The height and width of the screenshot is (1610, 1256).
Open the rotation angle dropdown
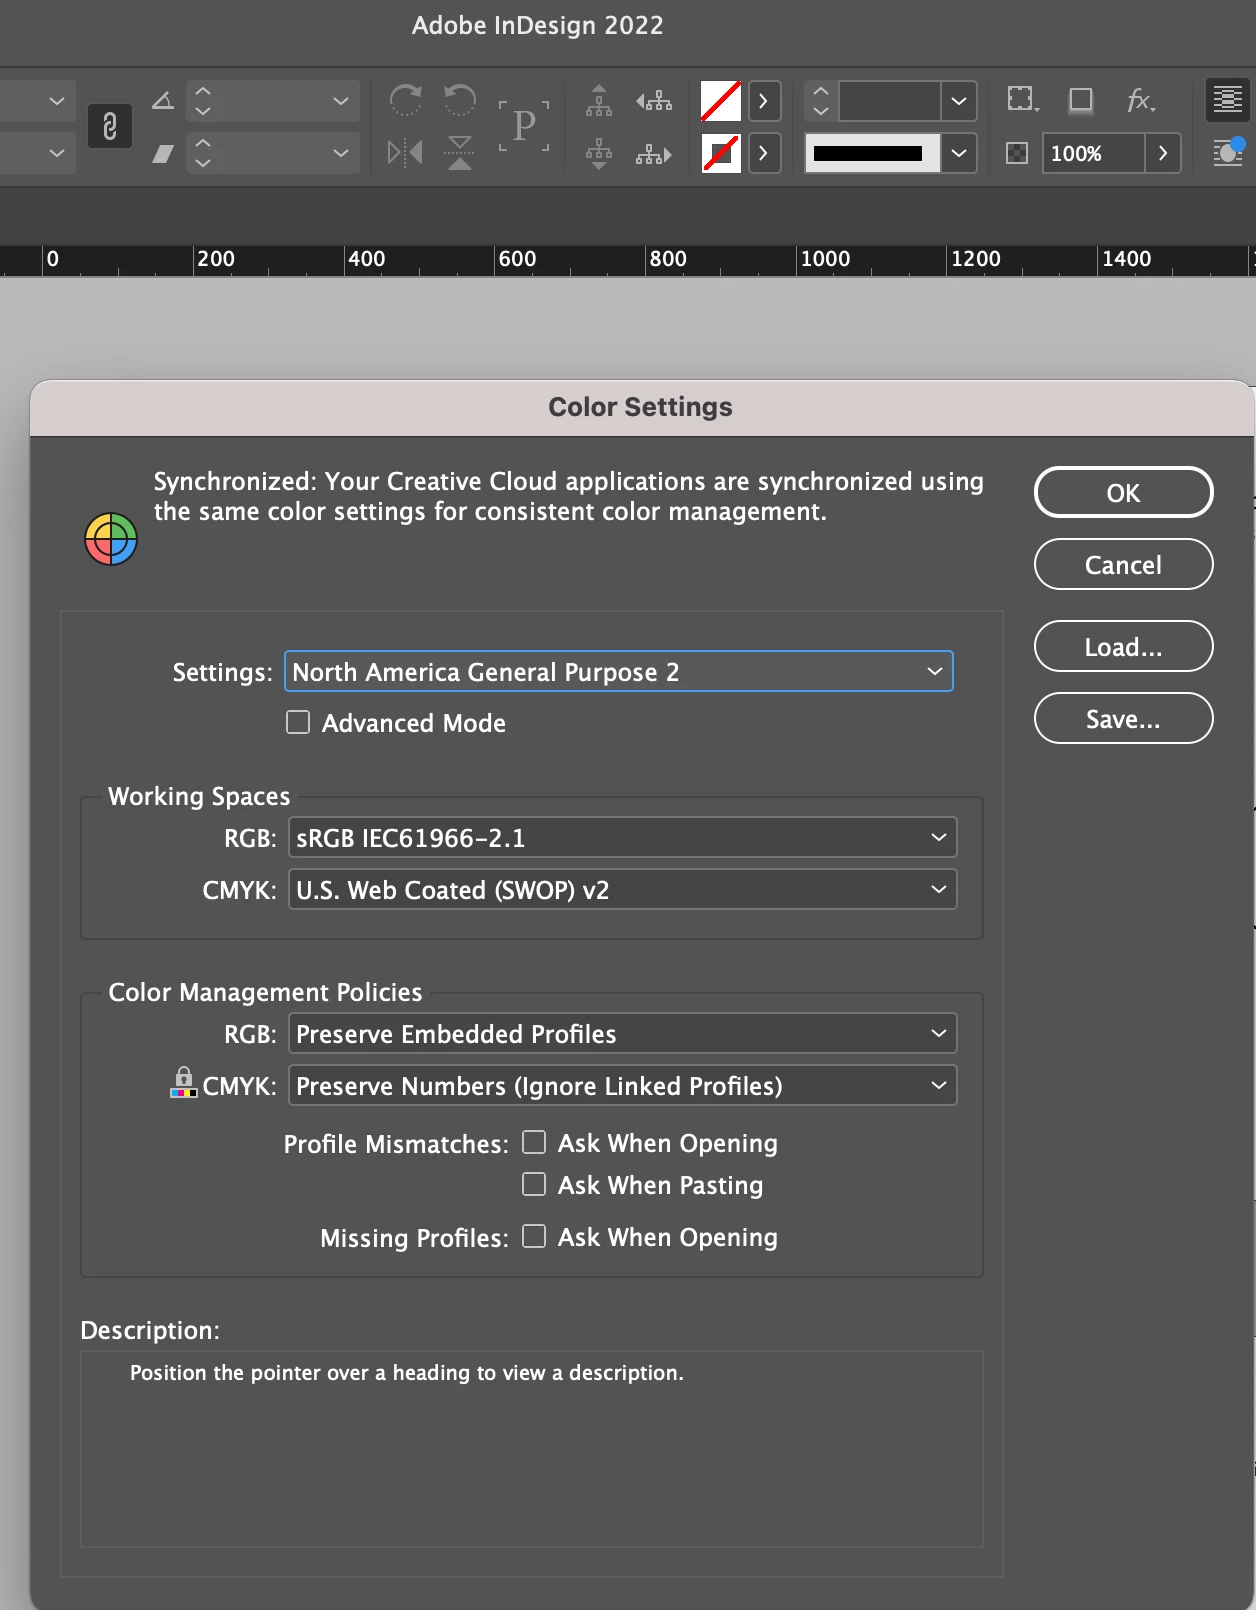coord(341,101)
